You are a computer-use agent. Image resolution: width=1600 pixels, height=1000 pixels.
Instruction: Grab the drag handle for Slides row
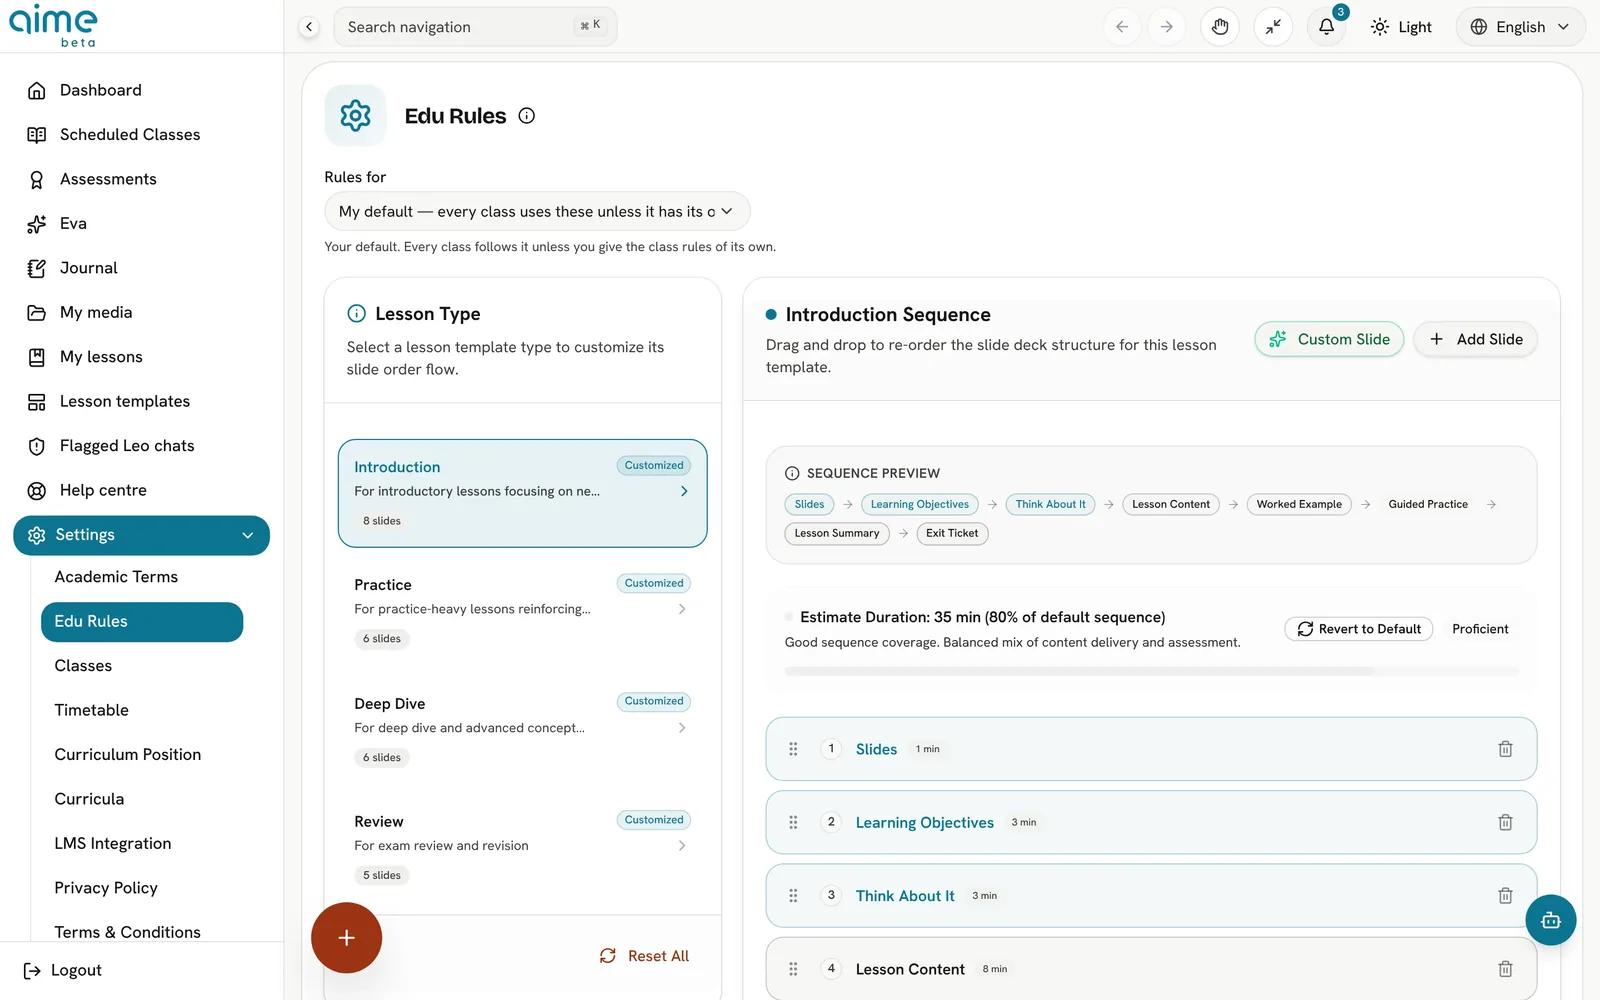(x=793, y=749)
